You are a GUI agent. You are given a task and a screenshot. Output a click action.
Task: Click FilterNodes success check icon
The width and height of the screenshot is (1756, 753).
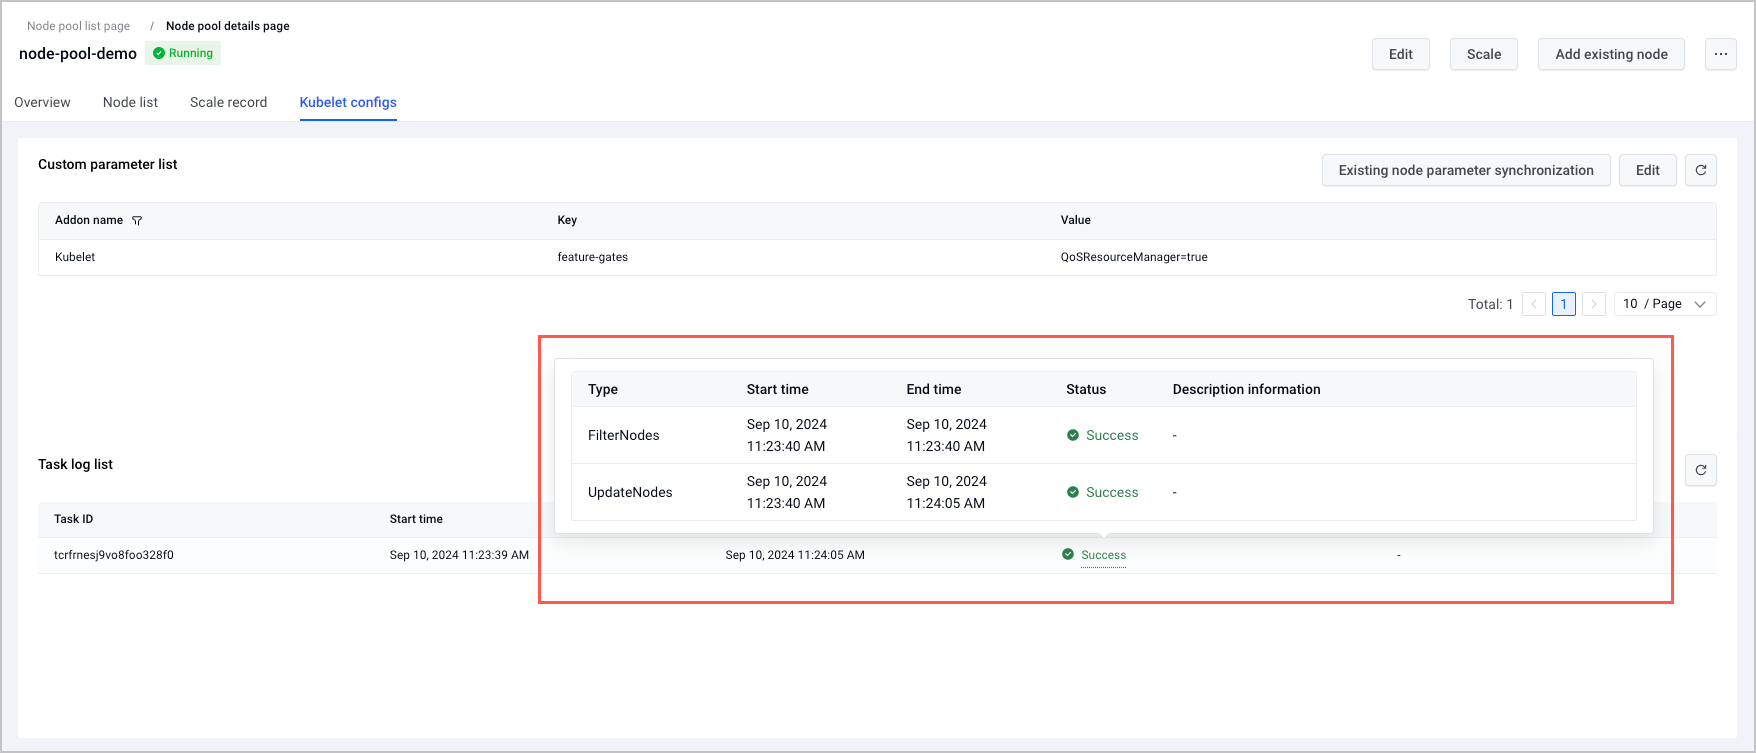coord(1073,435)
